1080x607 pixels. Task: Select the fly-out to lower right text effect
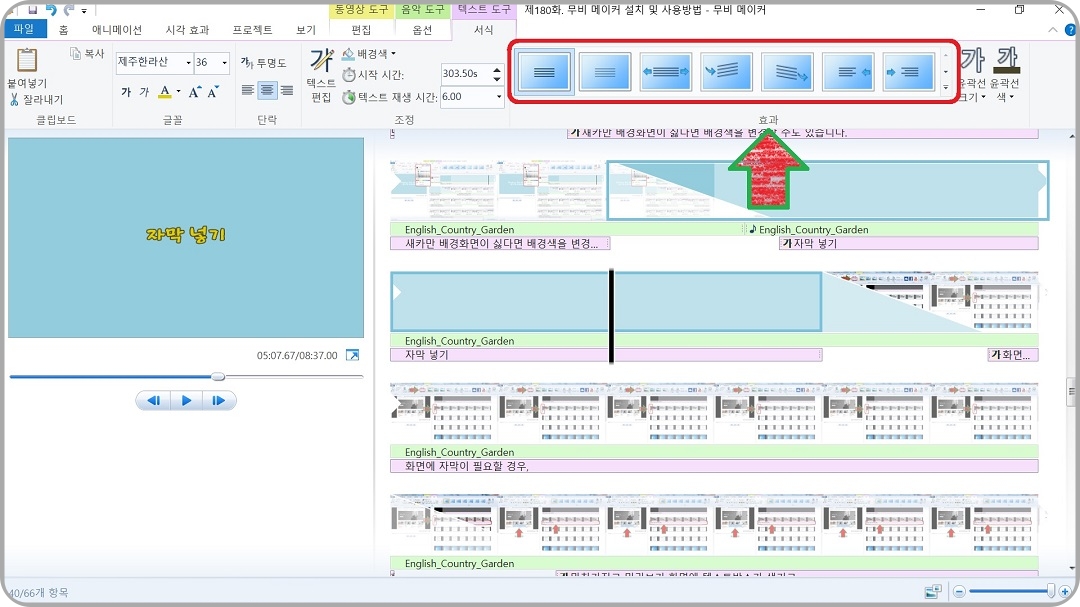(787, 71)
